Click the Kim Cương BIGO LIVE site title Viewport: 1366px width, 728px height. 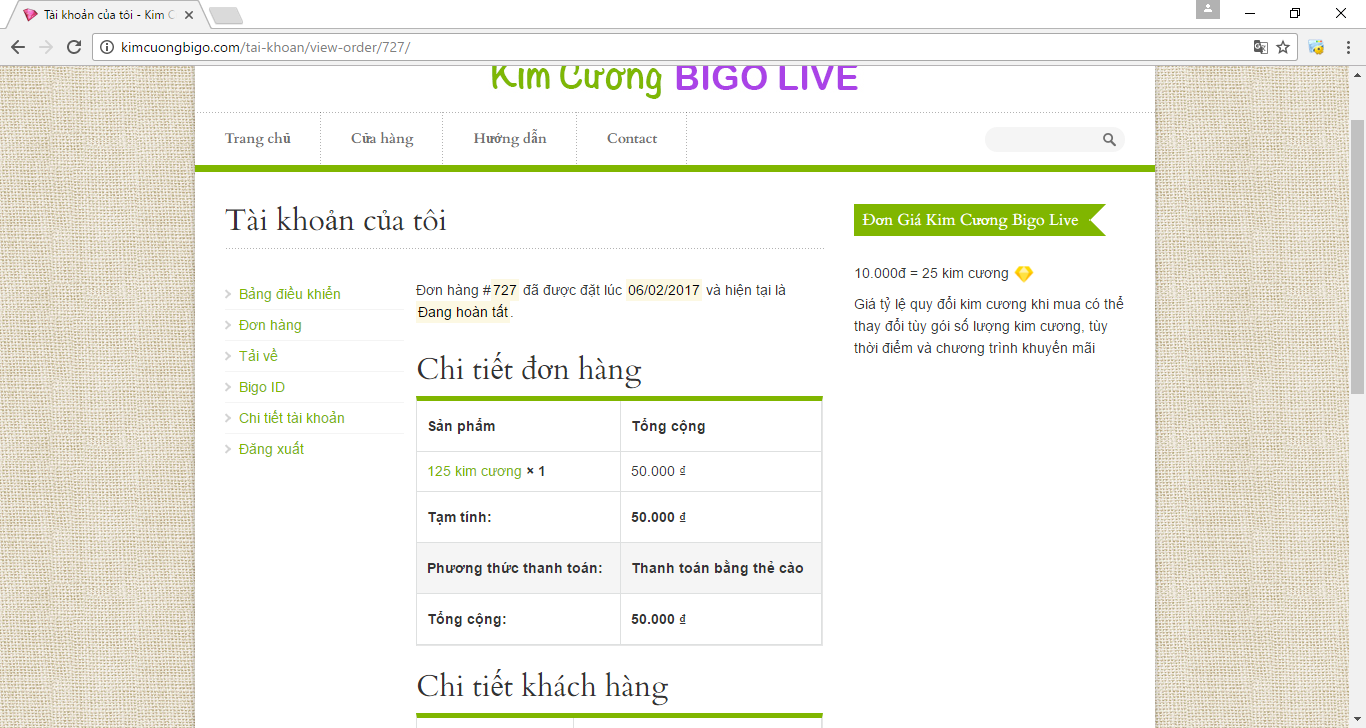point(674,78)
